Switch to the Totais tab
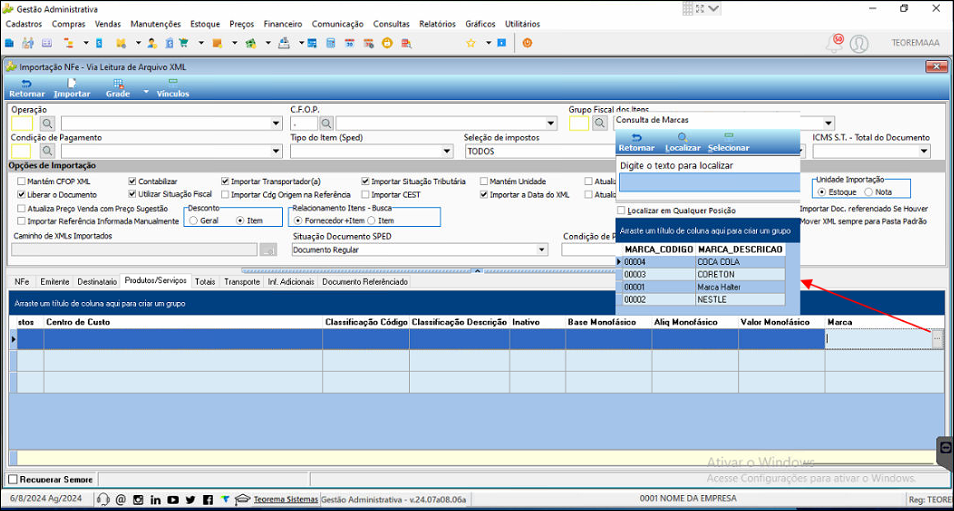954x511 pixels. (x=206, y=282)
